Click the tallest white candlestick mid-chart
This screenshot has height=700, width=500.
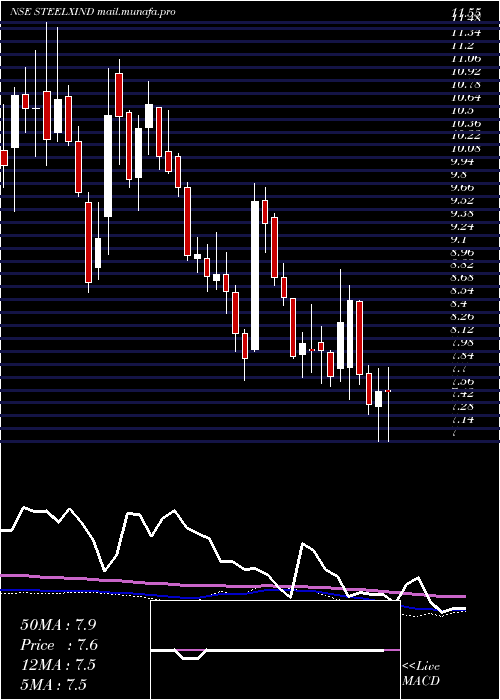click(x=255, y=275)
